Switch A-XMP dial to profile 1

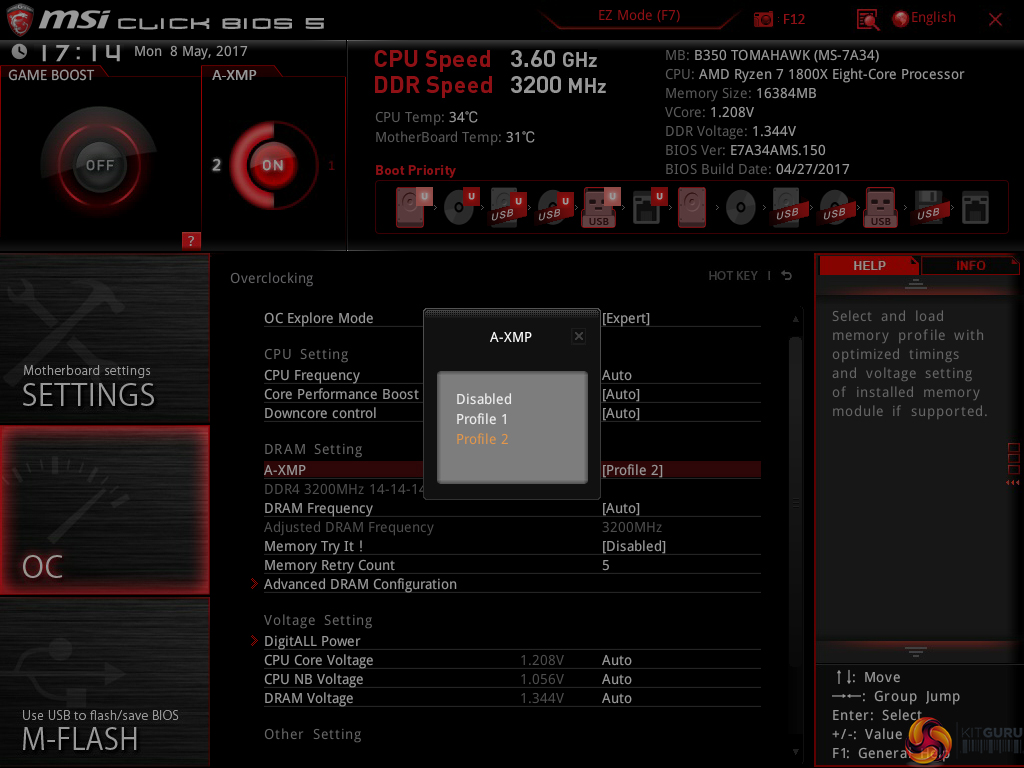[x=332, y=165]
